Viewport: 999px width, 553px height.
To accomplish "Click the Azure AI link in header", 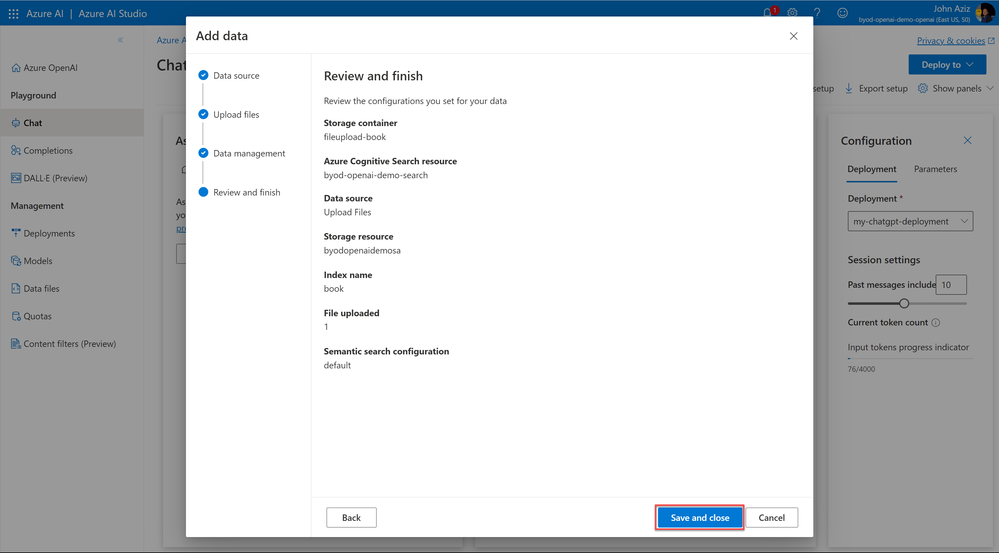I will point(45,13).
